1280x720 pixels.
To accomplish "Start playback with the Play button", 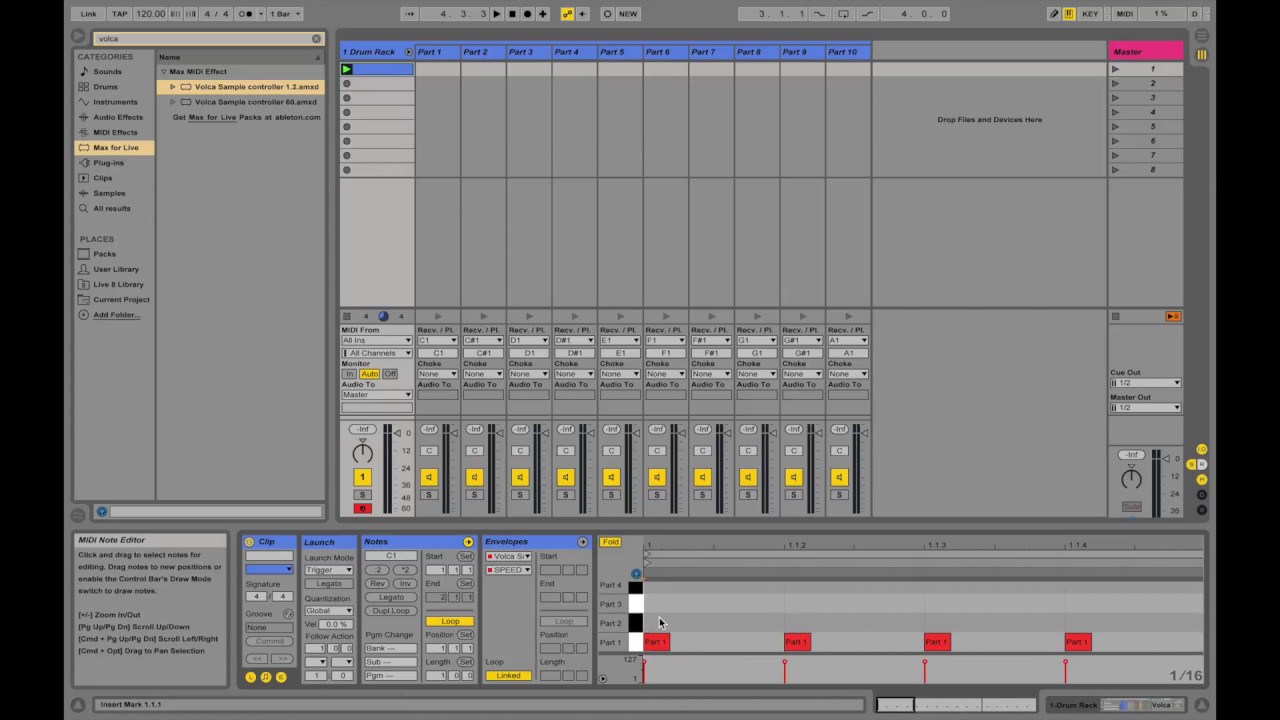I will [x=497, y=14].
